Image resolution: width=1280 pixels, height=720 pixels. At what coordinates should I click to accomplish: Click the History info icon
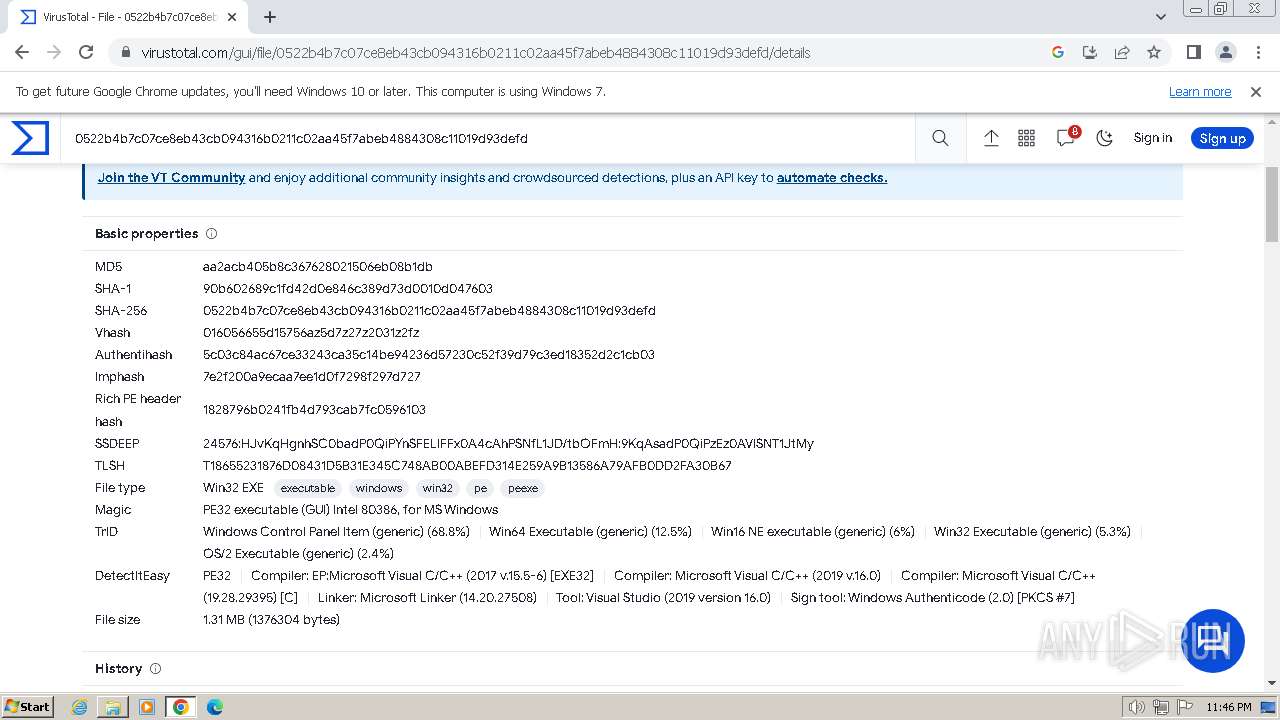pyautogui.click(x=155, y=668)
